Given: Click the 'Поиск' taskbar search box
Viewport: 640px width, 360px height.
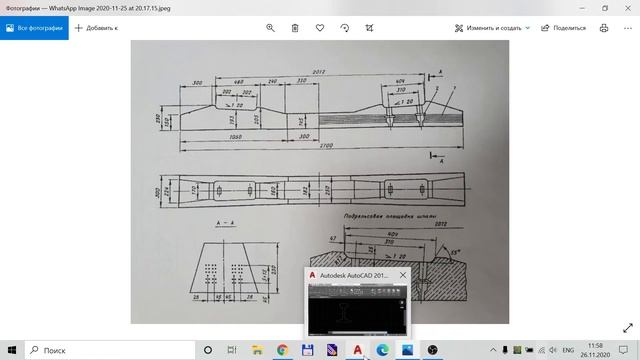Looking at the screenshot, I should pyautogui.click(x=110, y=350).
